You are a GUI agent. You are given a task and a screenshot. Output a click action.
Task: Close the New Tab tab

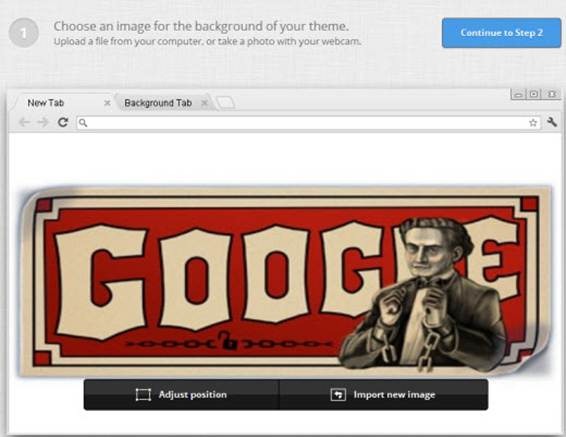tap(107, 103)
